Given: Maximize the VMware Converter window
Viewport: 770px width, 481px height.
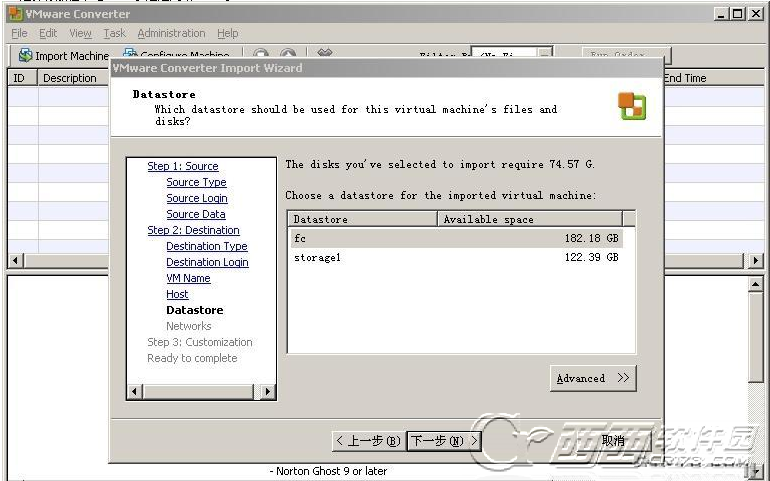Looking at the screenshot, I should tap(738, 14).
